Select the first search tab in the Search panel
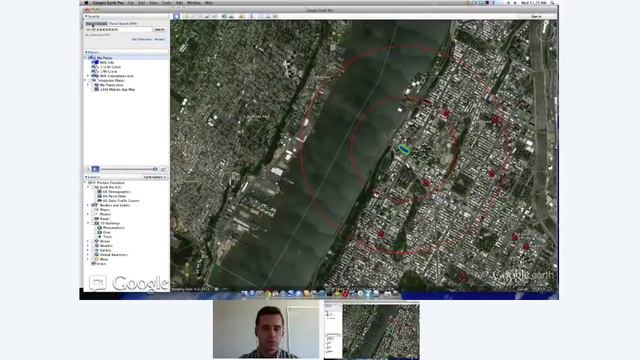 pyautogui.click(x=96, y=24)
